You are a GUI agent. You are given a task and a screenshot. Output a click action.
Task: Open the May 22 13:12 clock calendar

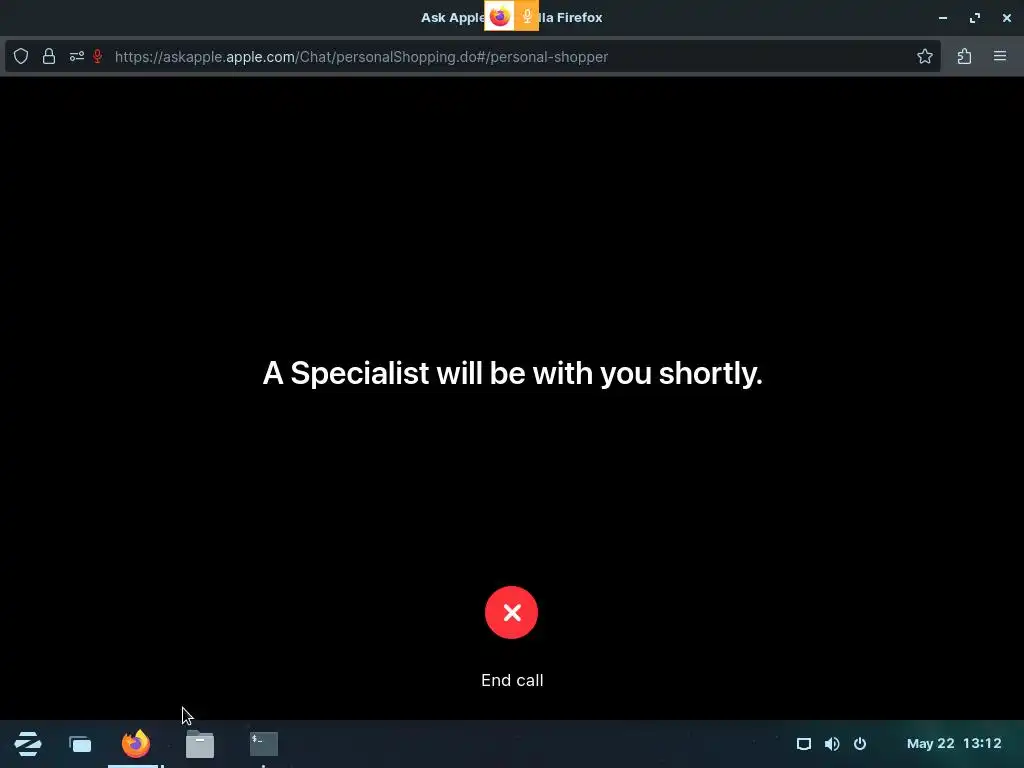click(x=954, y=744)
